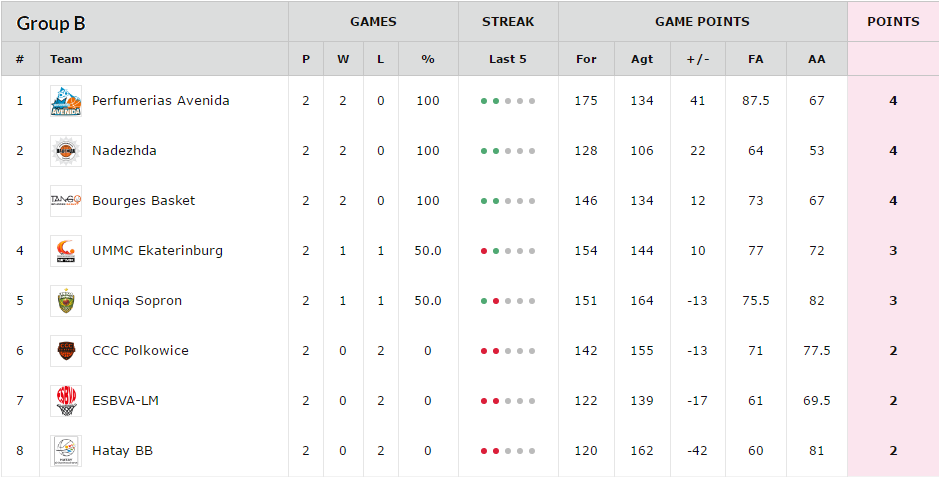Open the Perfumerias Avenida team link
939x477 pixels.
click(x=160, y=101)
